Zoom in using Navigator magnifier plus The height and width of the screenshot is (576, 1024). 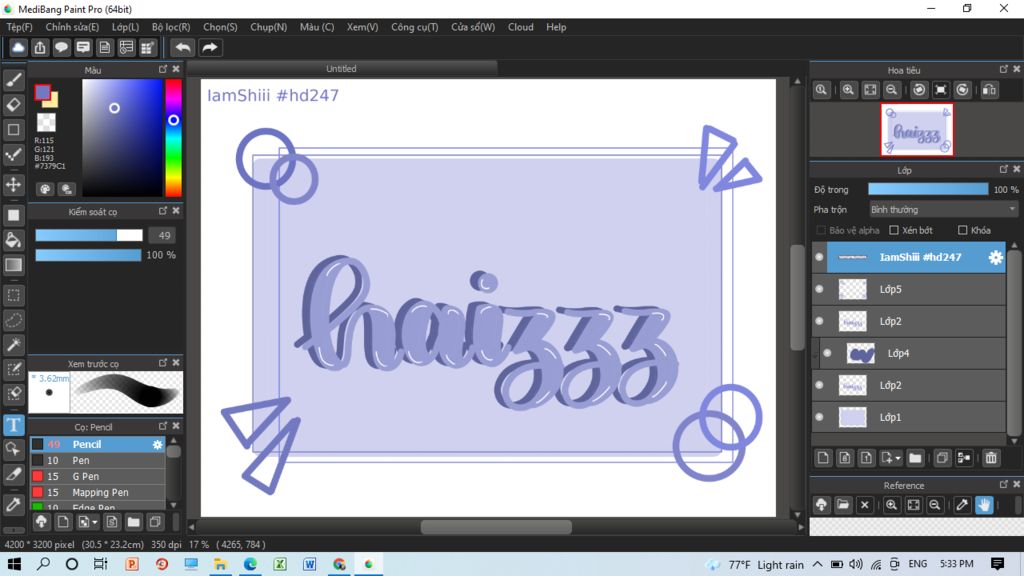click(848, 90)
